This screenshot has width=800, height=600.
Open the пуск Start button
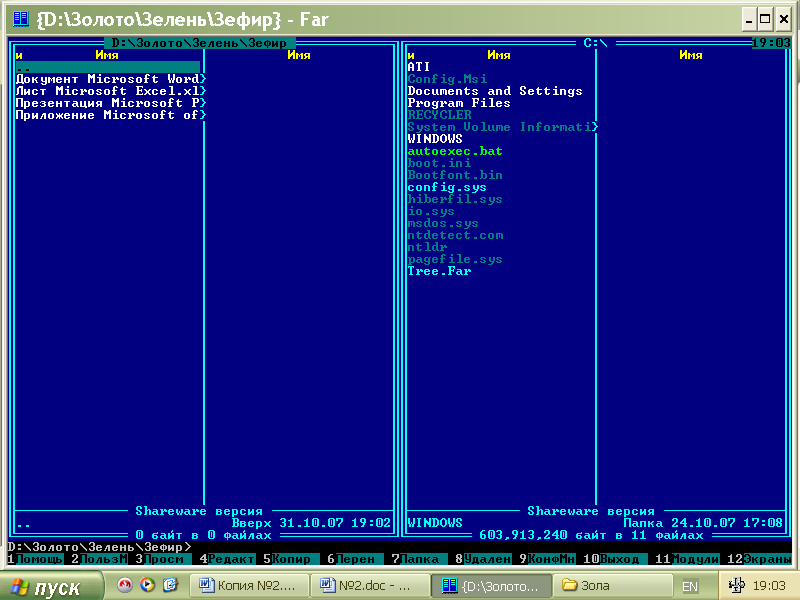(x=49, y=587)
